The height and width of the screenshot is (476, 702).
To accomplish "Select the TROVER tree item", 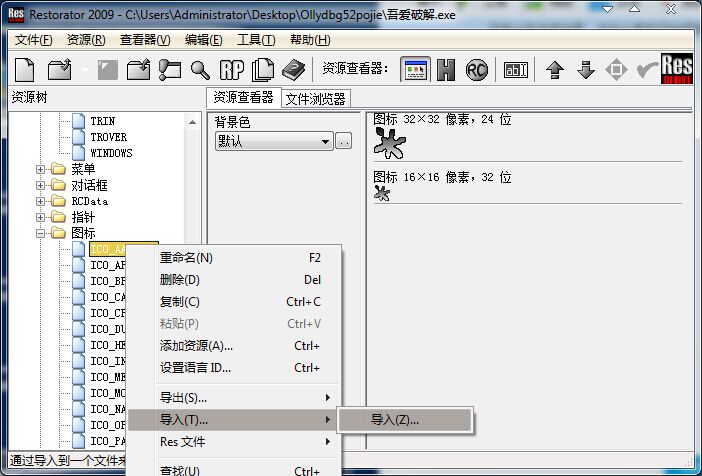I will [109, 137].
